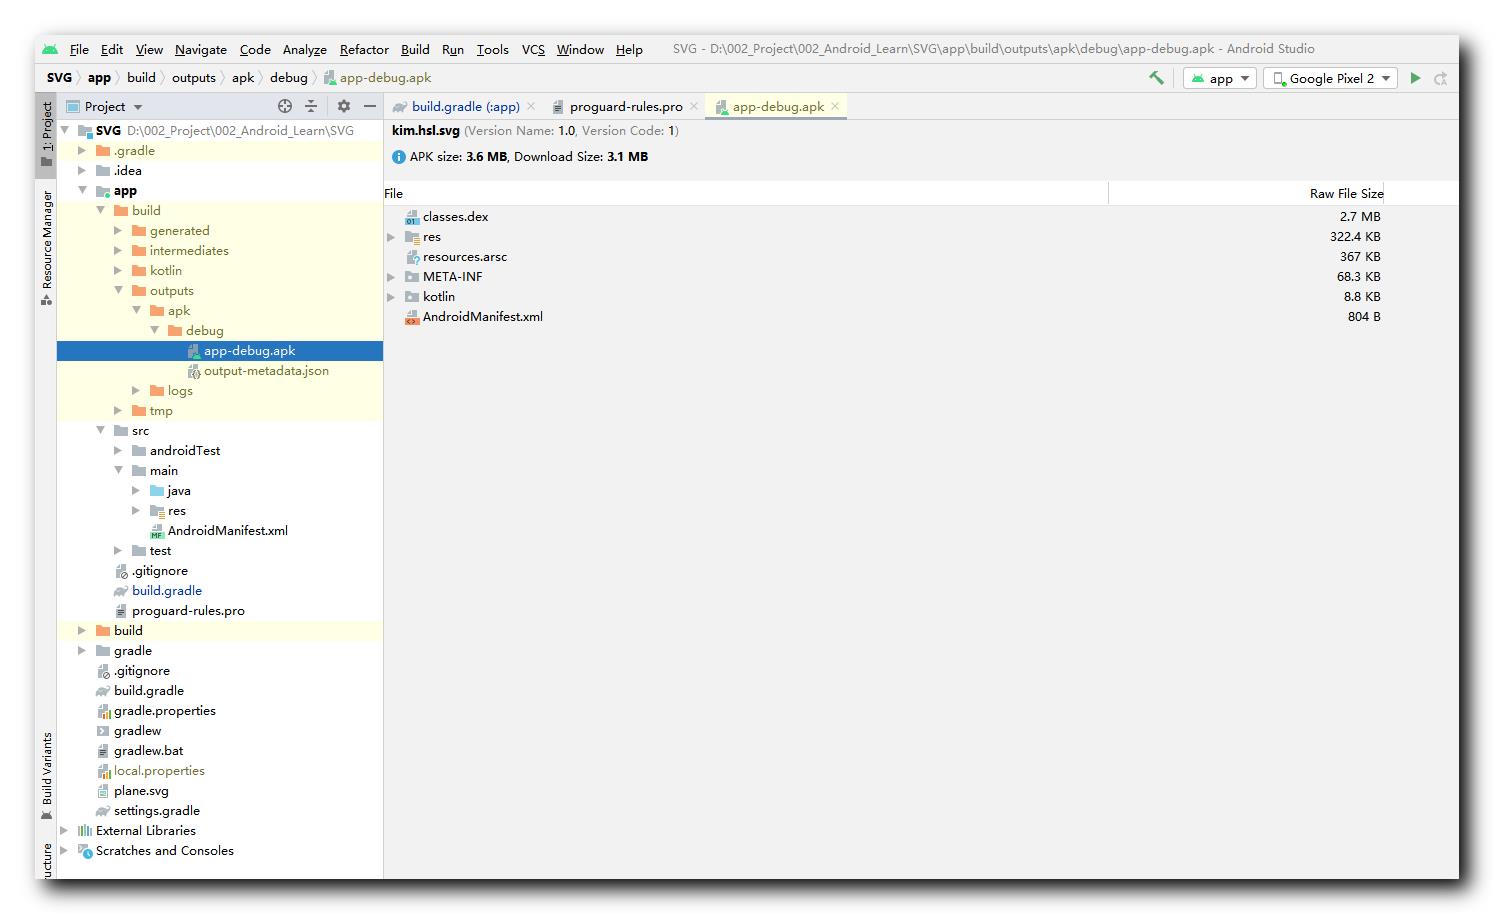Run the app with green play button
This screenshot has width=1494, height=914.
pyautogui.click(x=1415, y=78)
